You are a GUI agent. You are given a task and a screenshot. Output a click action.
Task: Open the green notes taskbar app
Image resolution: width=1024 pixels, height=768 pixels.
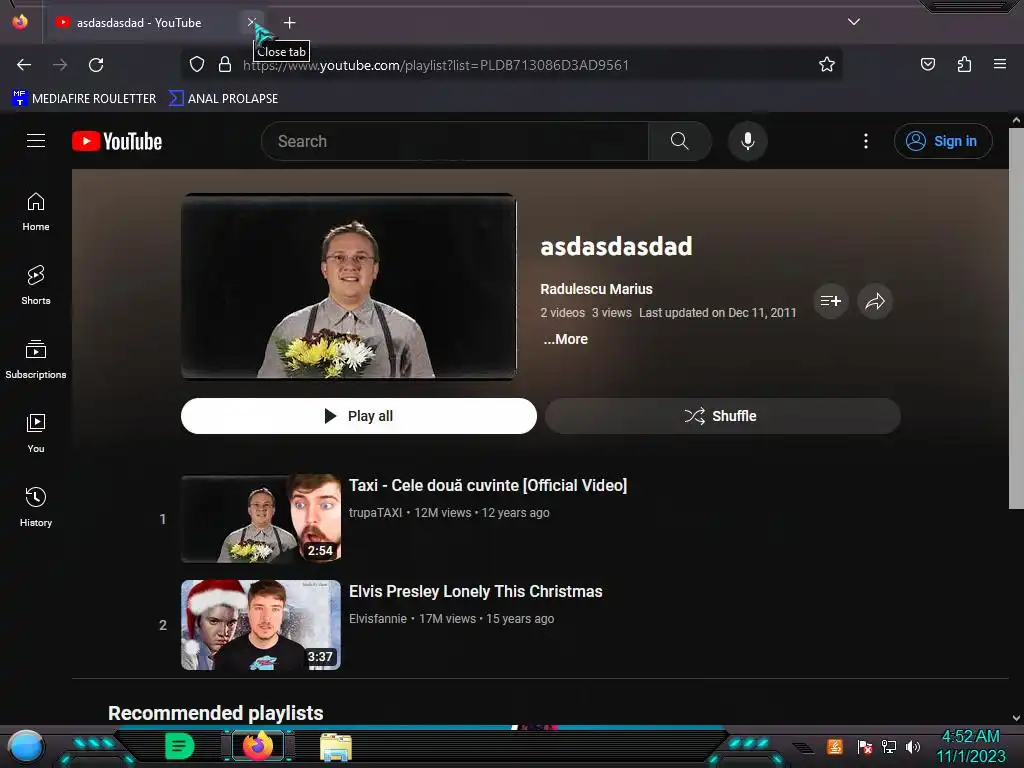pyautogui.click(x=180, y=746)
